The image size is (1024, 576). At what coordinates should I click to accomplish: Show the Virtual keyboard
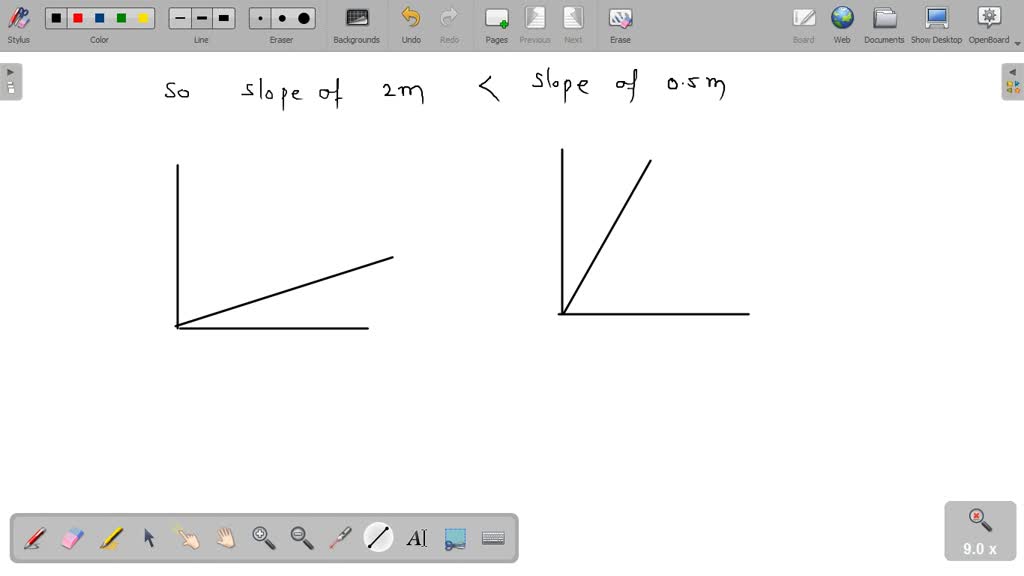pos(493,538)
